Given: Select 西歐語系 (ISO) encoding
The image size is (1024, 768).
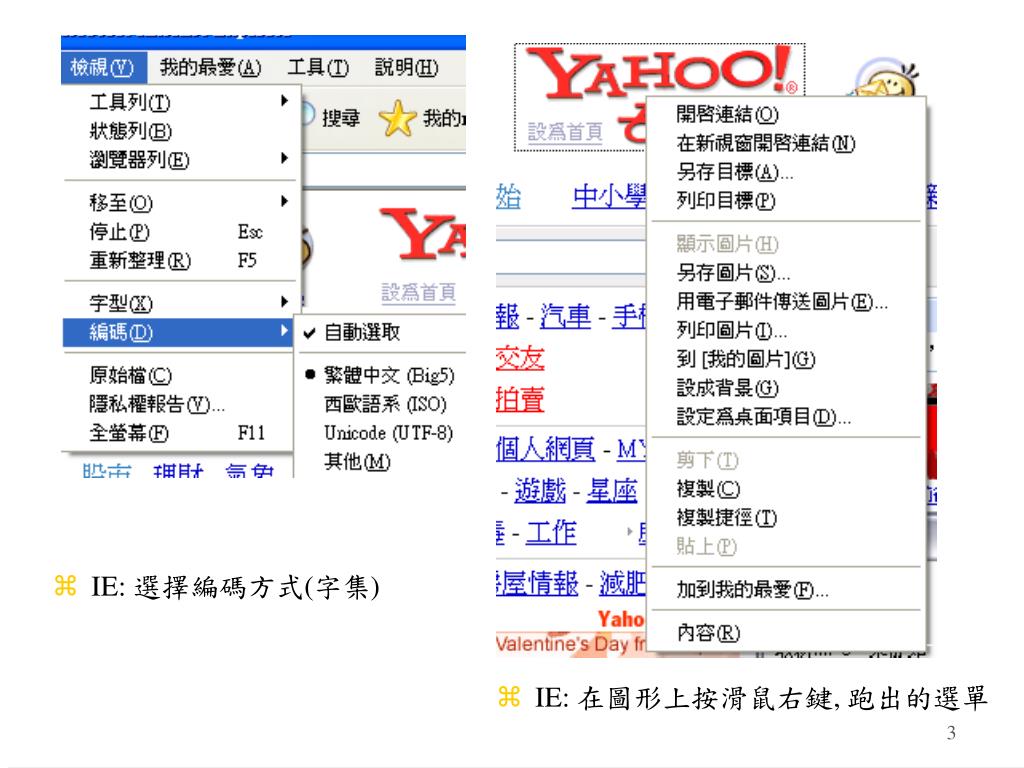Looking at the screenshot, I should 381,404.
